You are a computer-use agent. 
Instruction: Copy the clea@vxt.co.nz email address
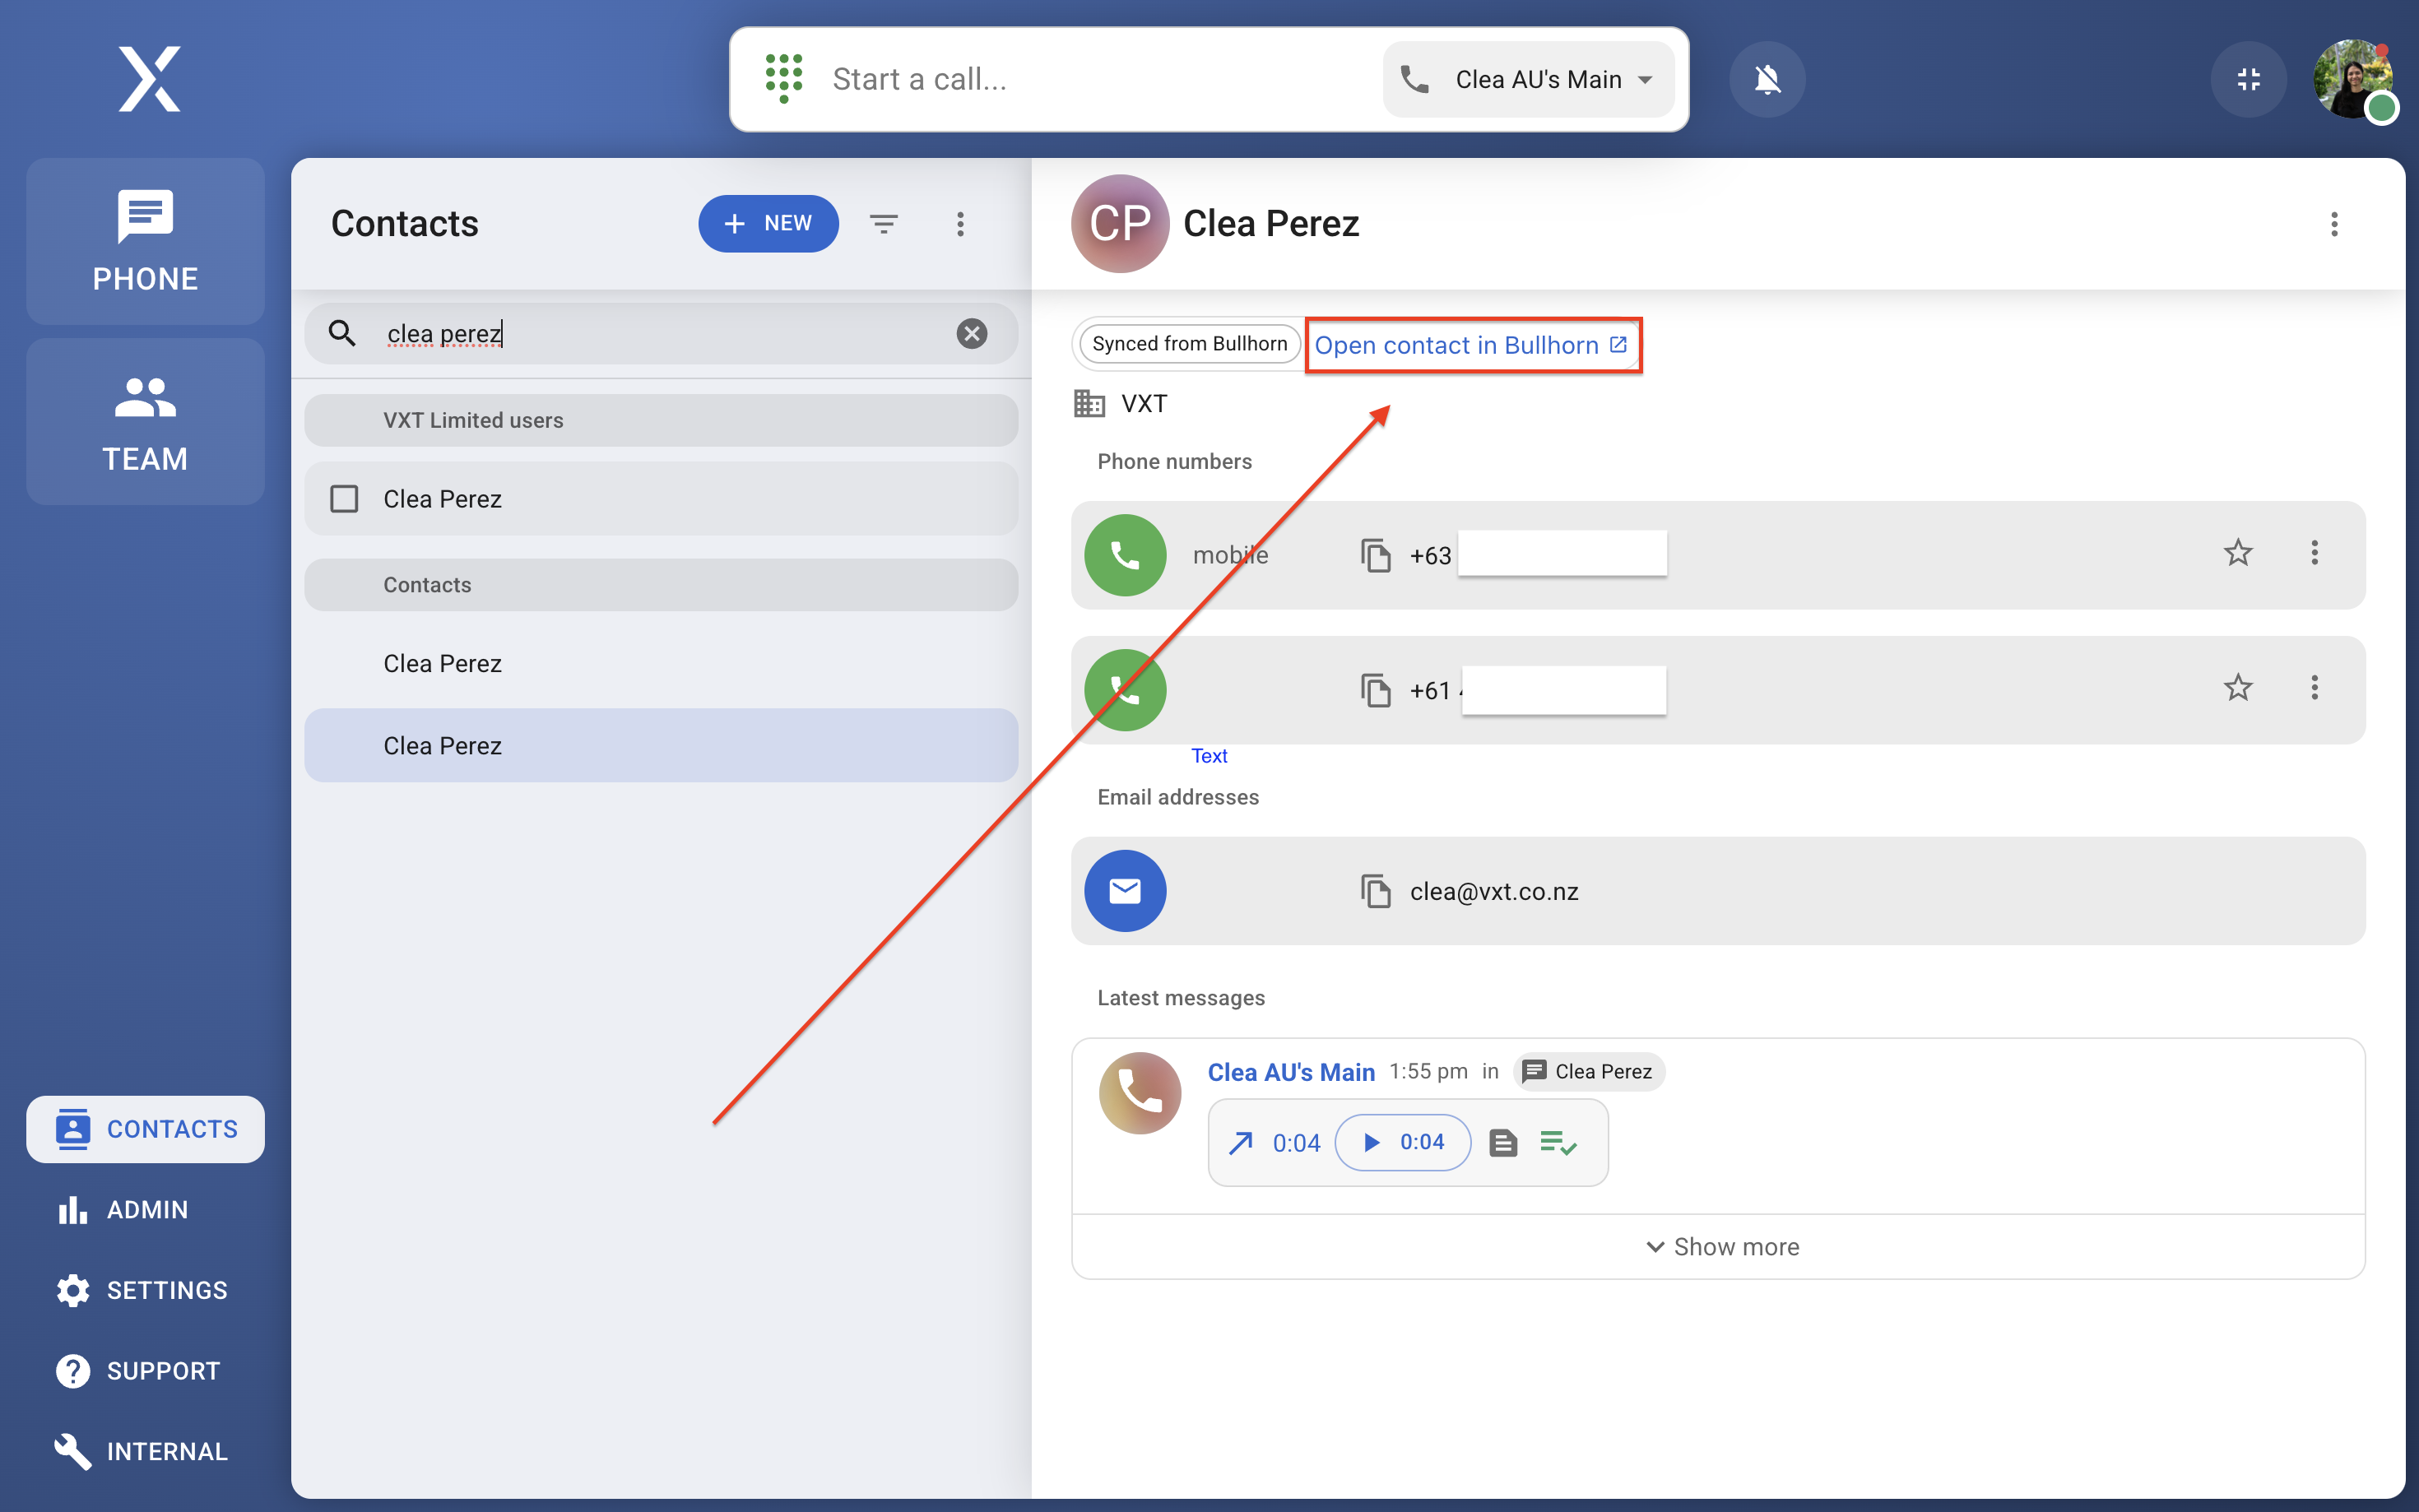click(x=1375, y=891)
